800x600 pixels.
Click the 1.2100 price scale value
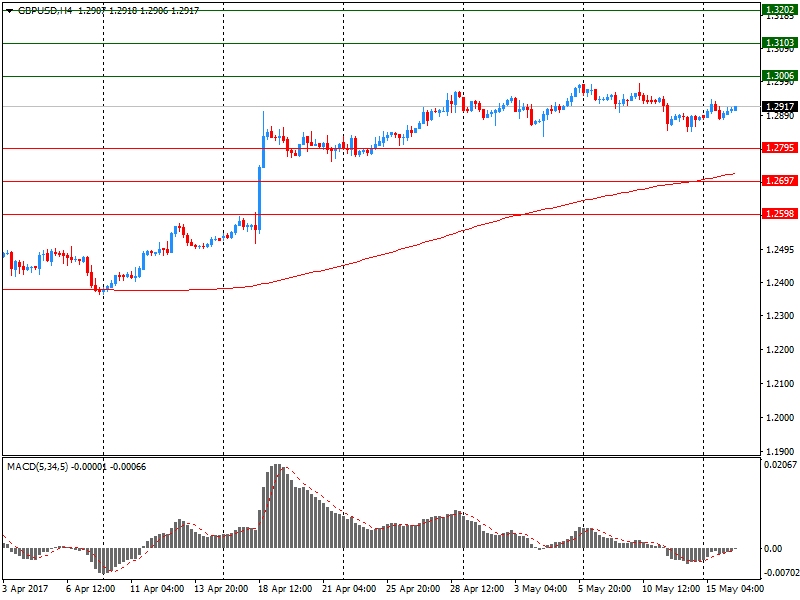point(780,384)
